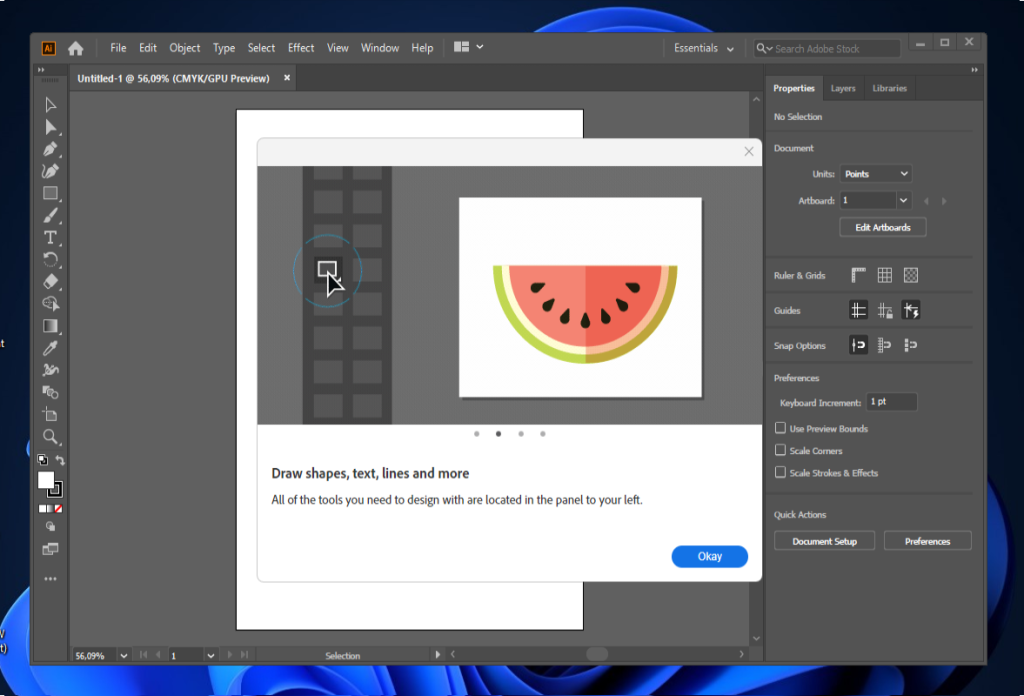Open Document Setup quick action

(x=824, y=541)
